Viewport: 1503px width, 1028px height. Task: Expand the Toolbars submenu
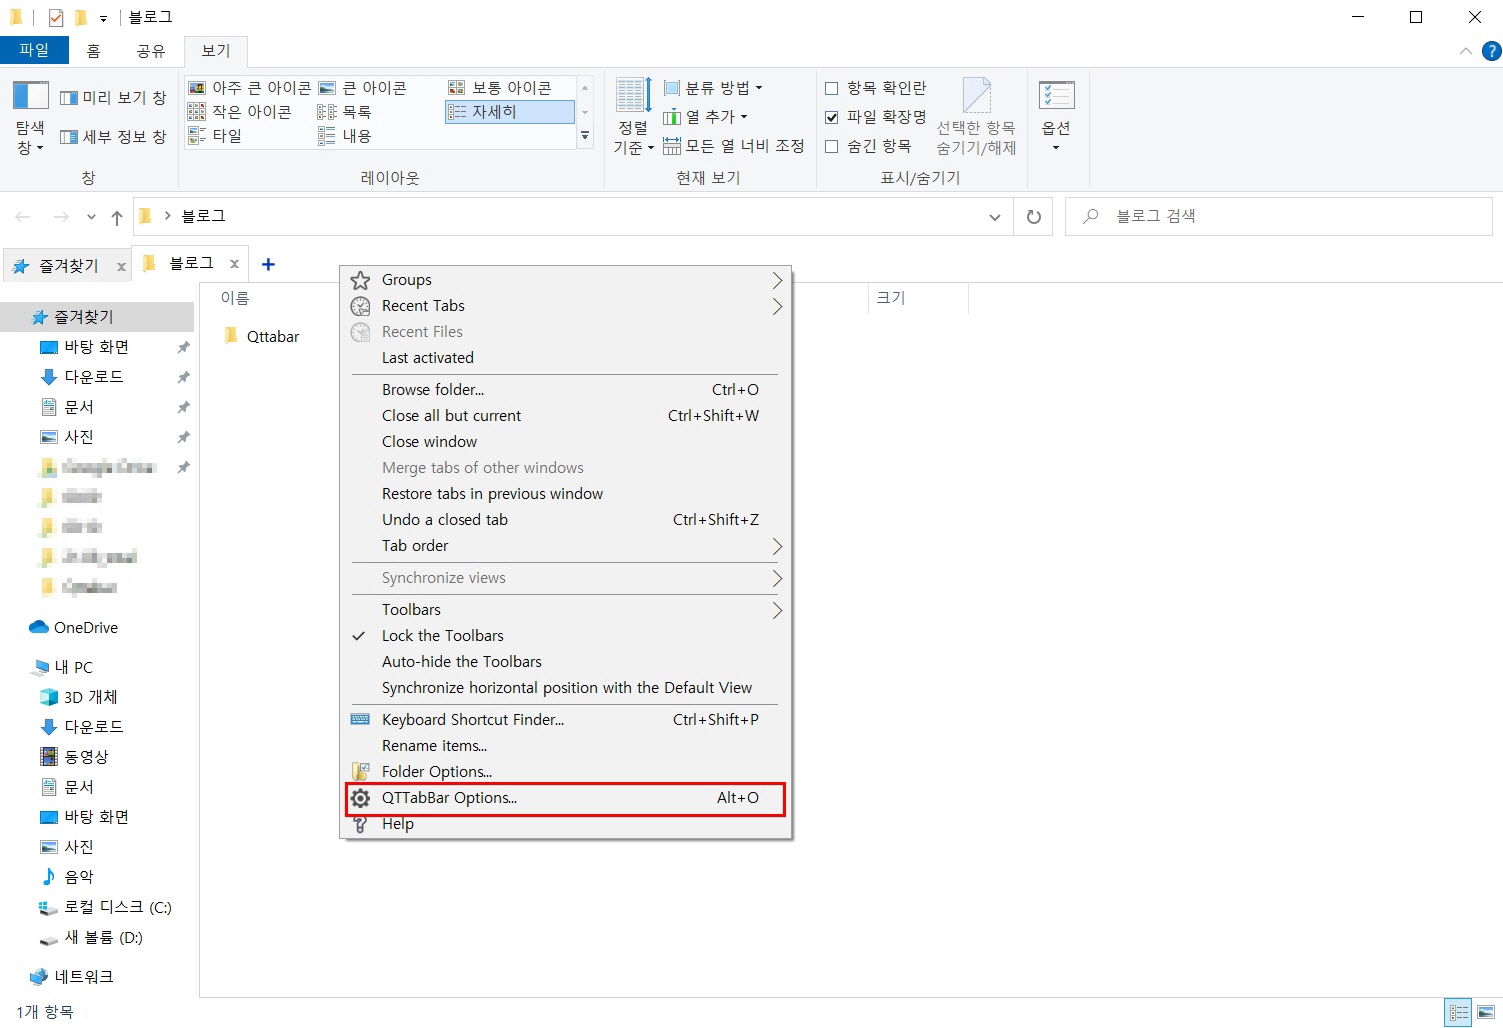566,610
